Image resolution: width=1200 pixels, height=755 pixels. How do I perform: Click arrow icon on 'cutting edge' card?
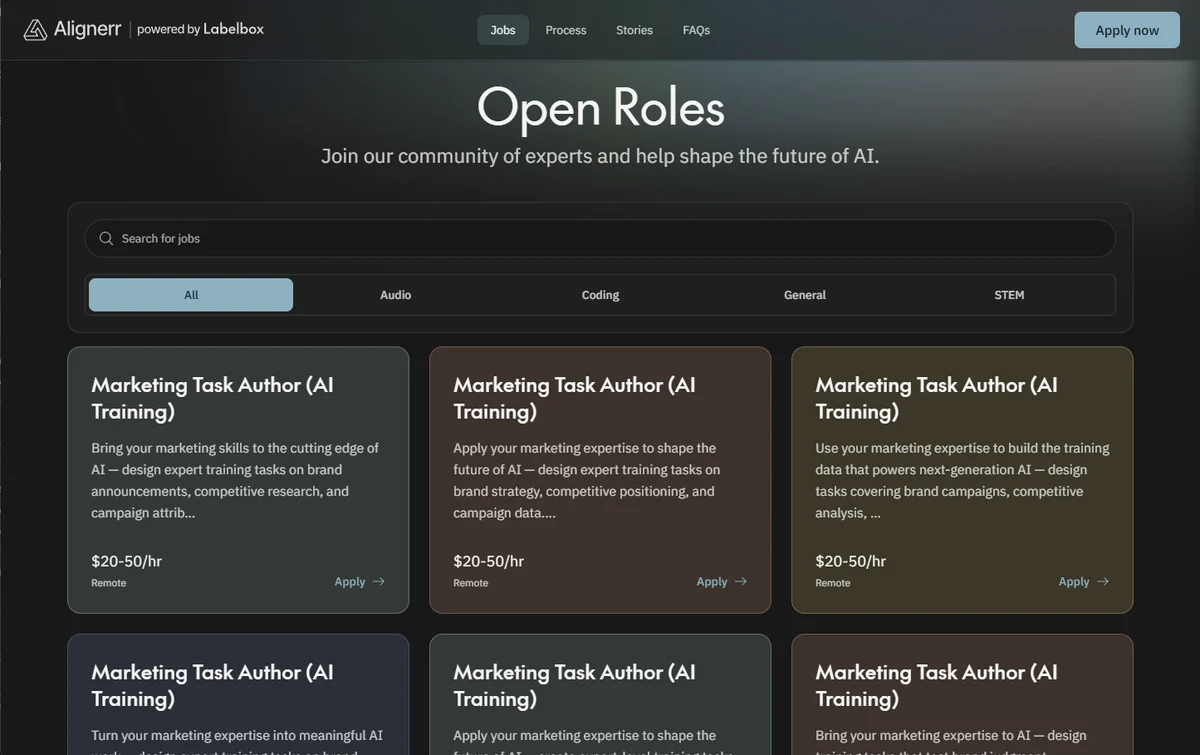pos(378,581)
